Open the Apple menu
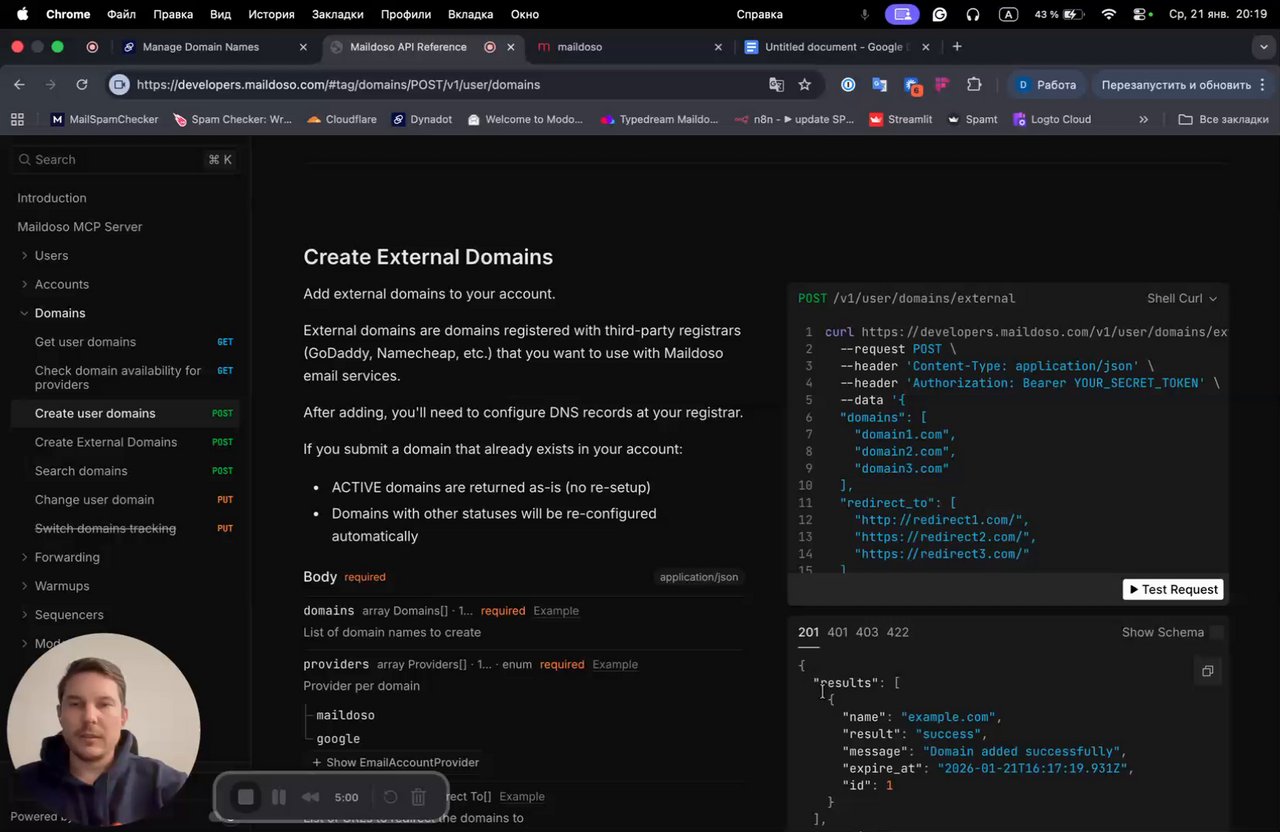The image size is (1280, 832). click(x=22, y=14)
